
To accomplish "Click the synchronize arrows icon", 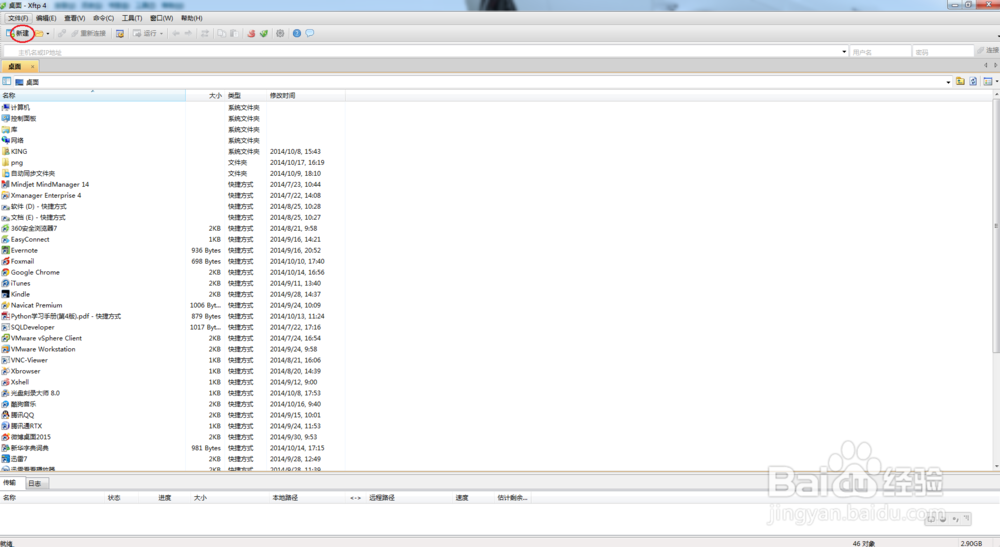I will (205, 33).
